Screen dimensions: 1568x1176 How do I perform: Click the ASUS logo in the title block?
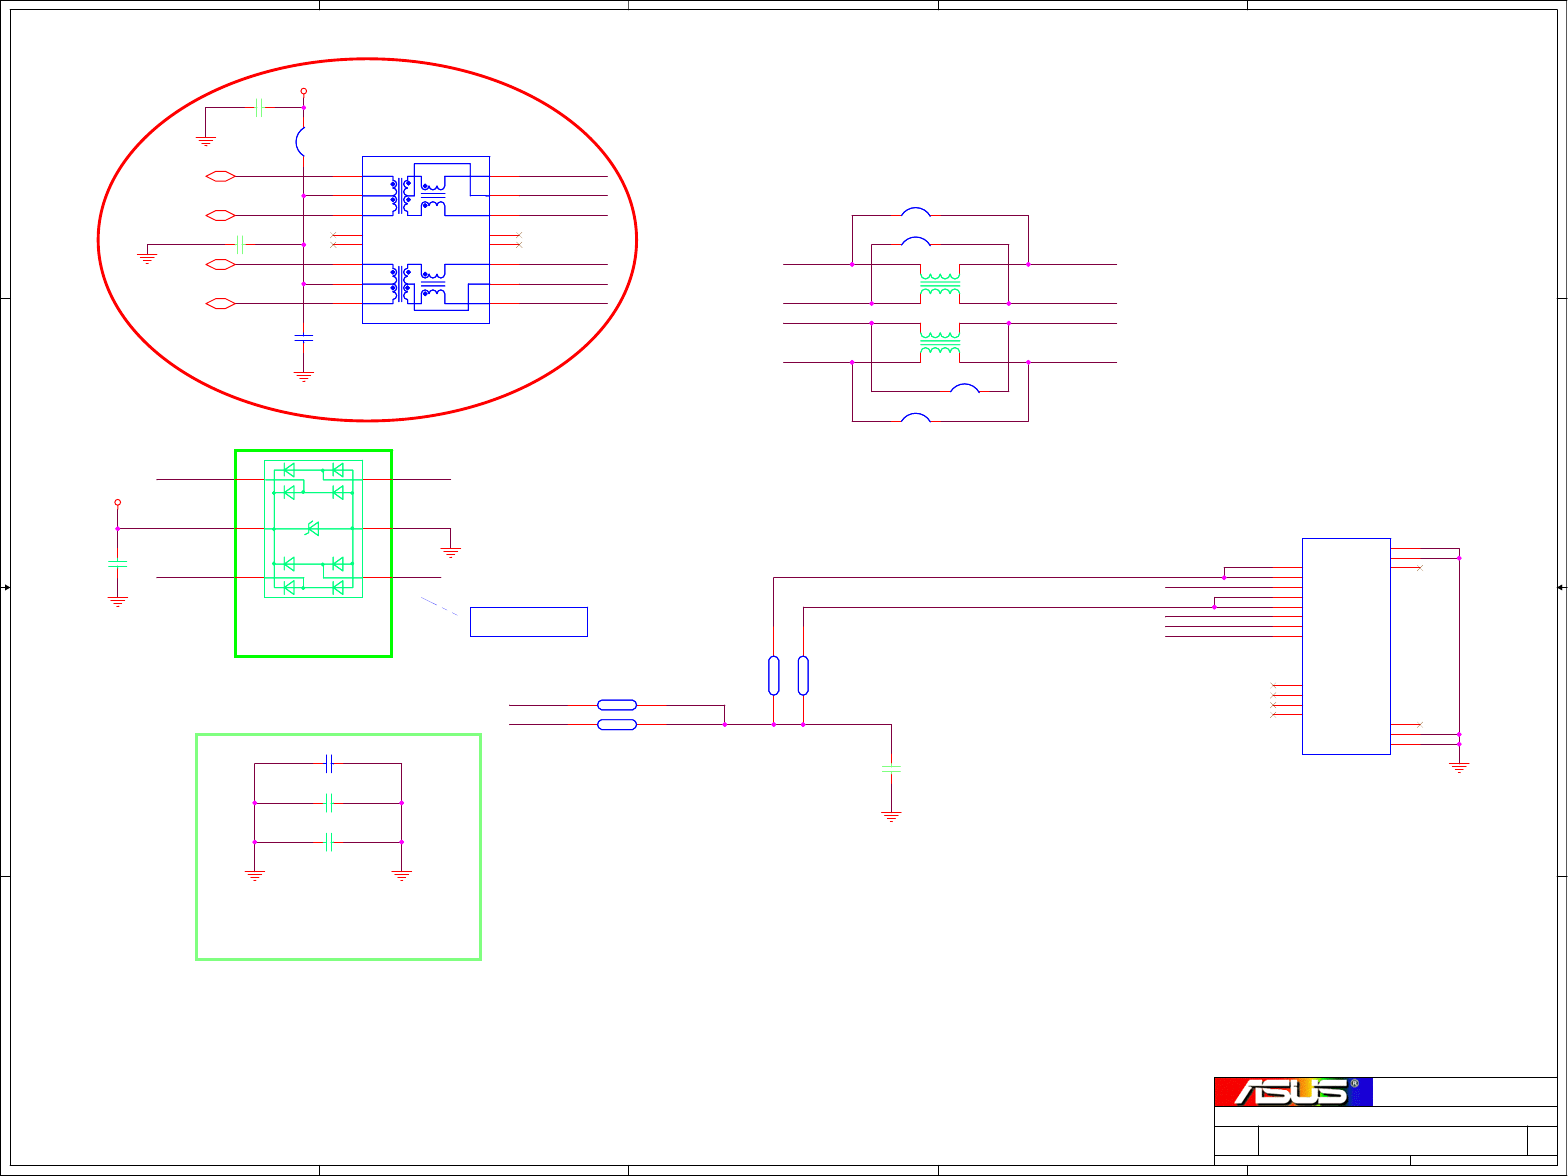click(1293, 1091)
